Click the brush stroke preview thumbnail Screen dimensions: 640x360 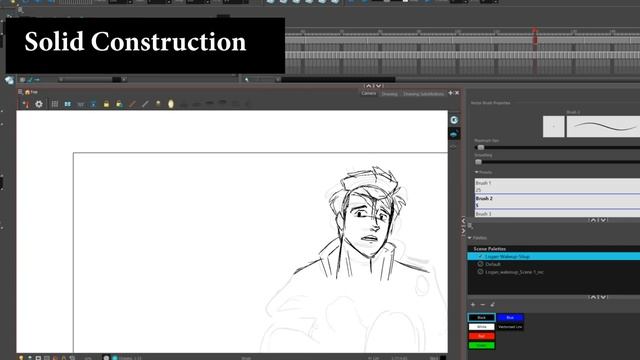click(x=603, y=127)
